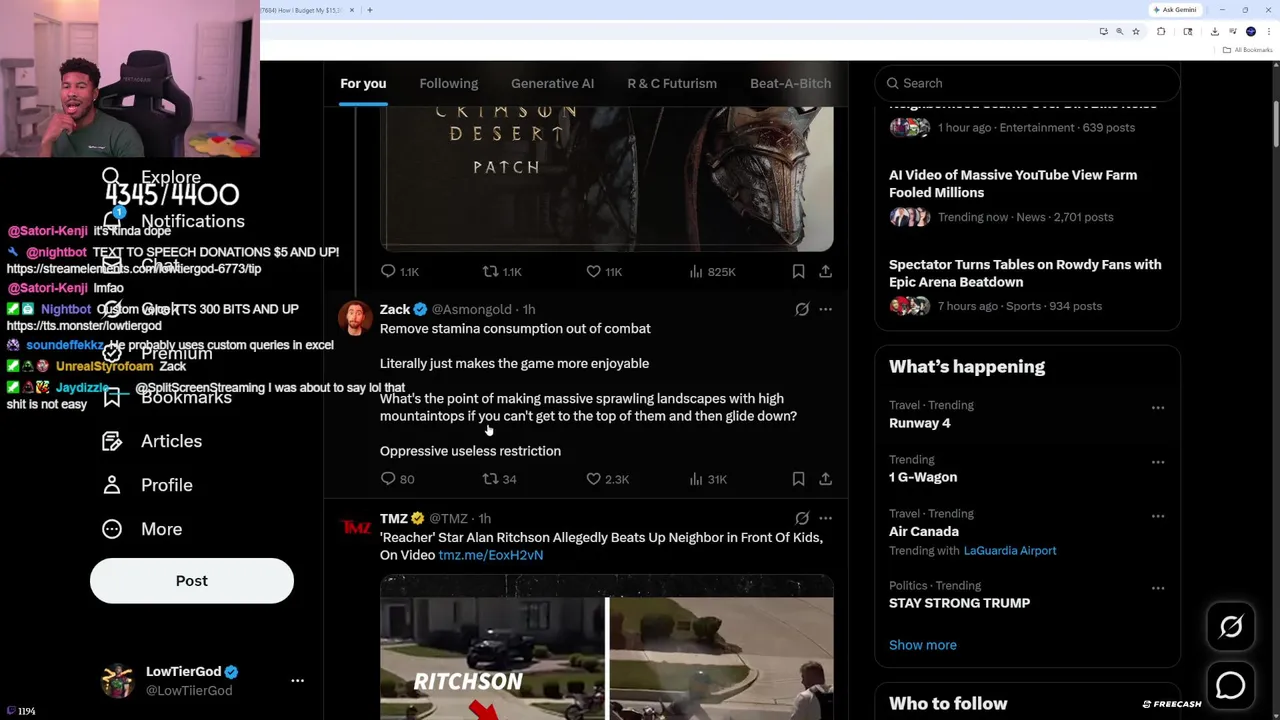1280x720 pixels.
Task: View analytics of the 825K views post
Action: (712, 271)
